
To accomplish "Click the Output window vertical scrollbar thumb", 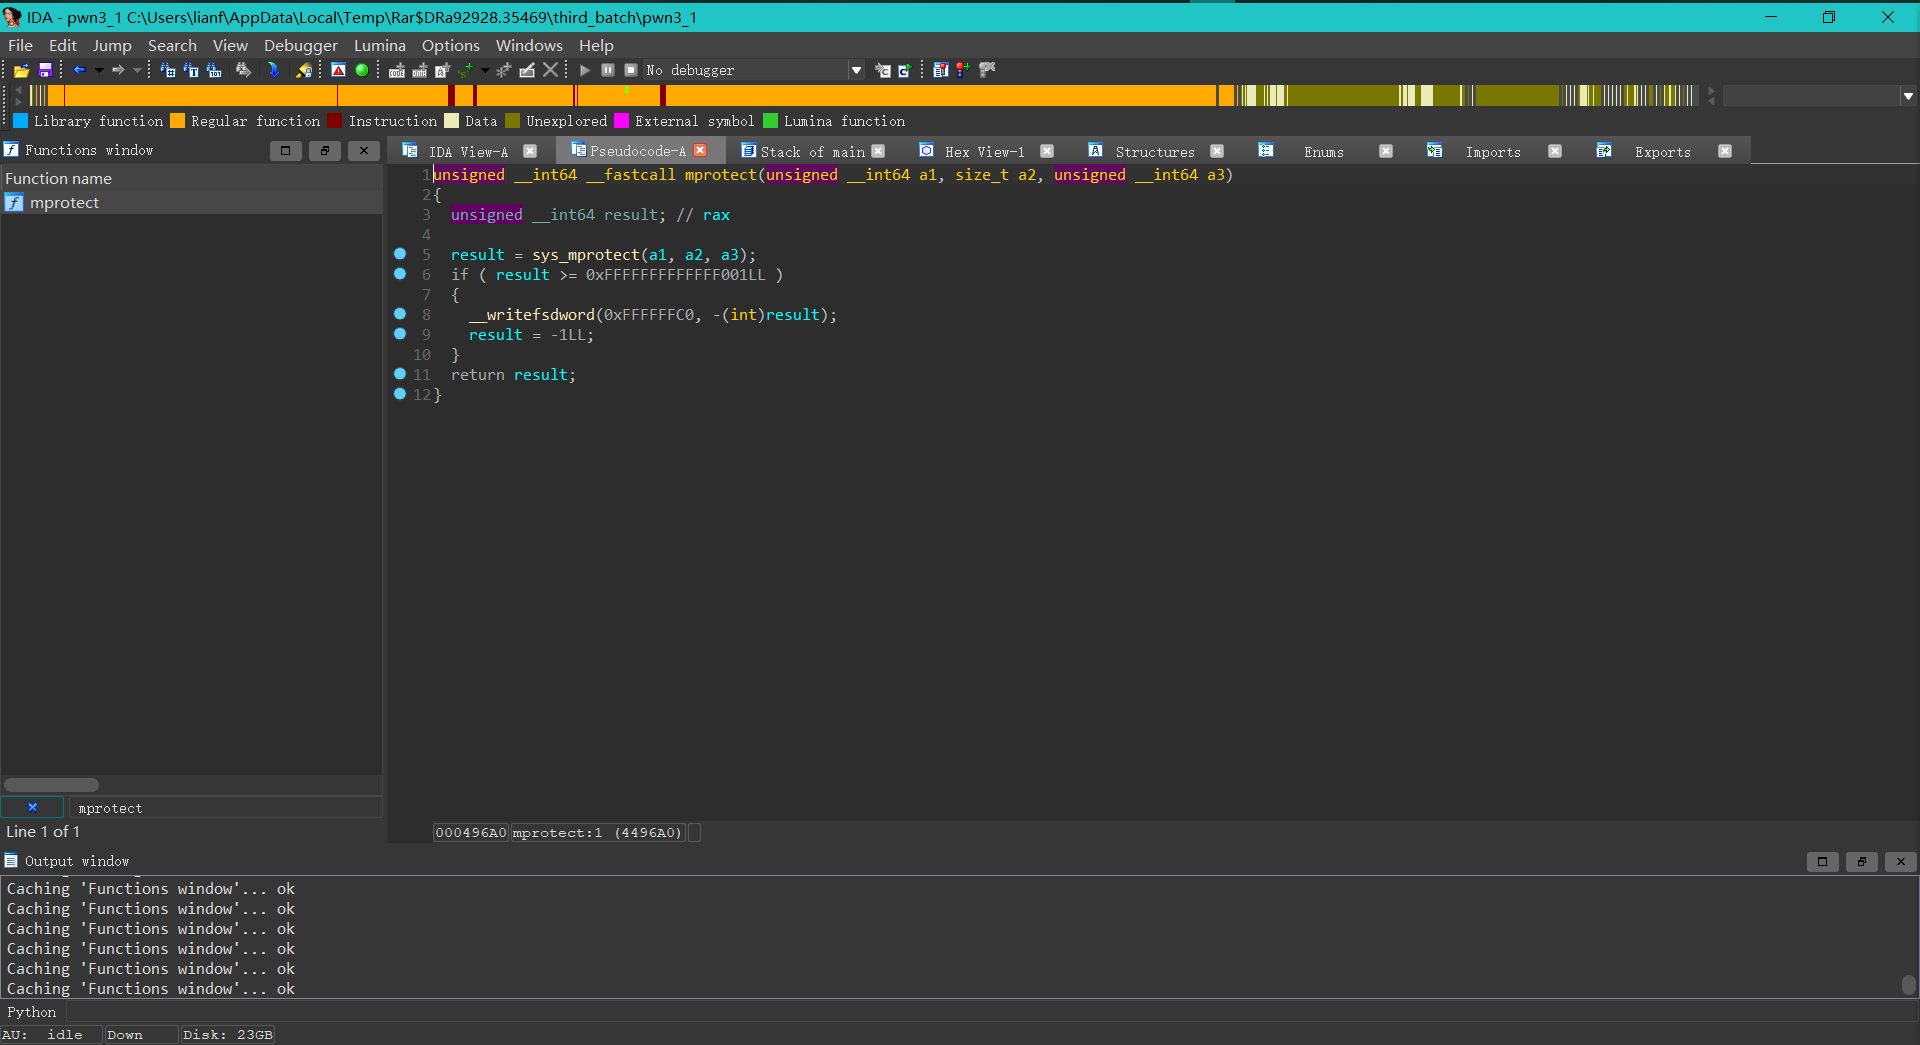I will (x=1908, y=985).
